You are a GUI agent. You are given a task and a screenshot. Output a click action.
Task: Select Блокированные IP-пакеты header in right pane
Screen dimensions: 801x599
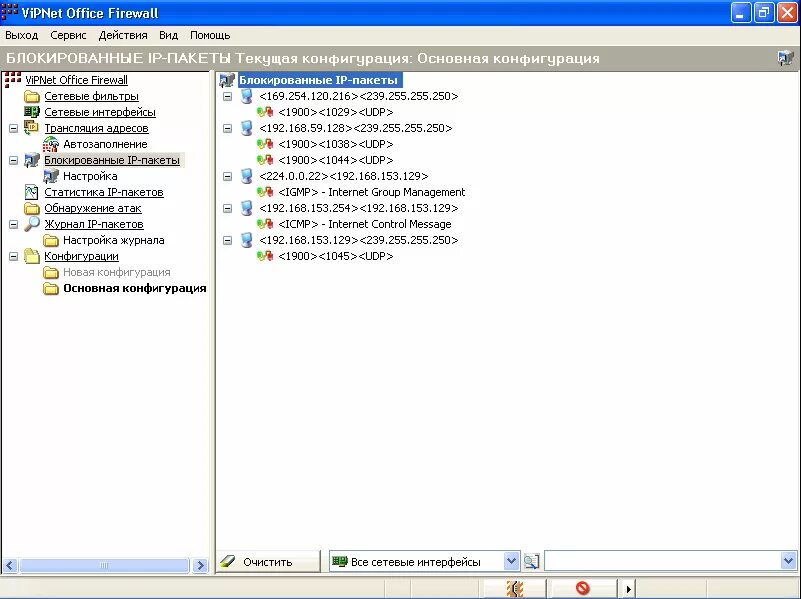click(320, 80)
